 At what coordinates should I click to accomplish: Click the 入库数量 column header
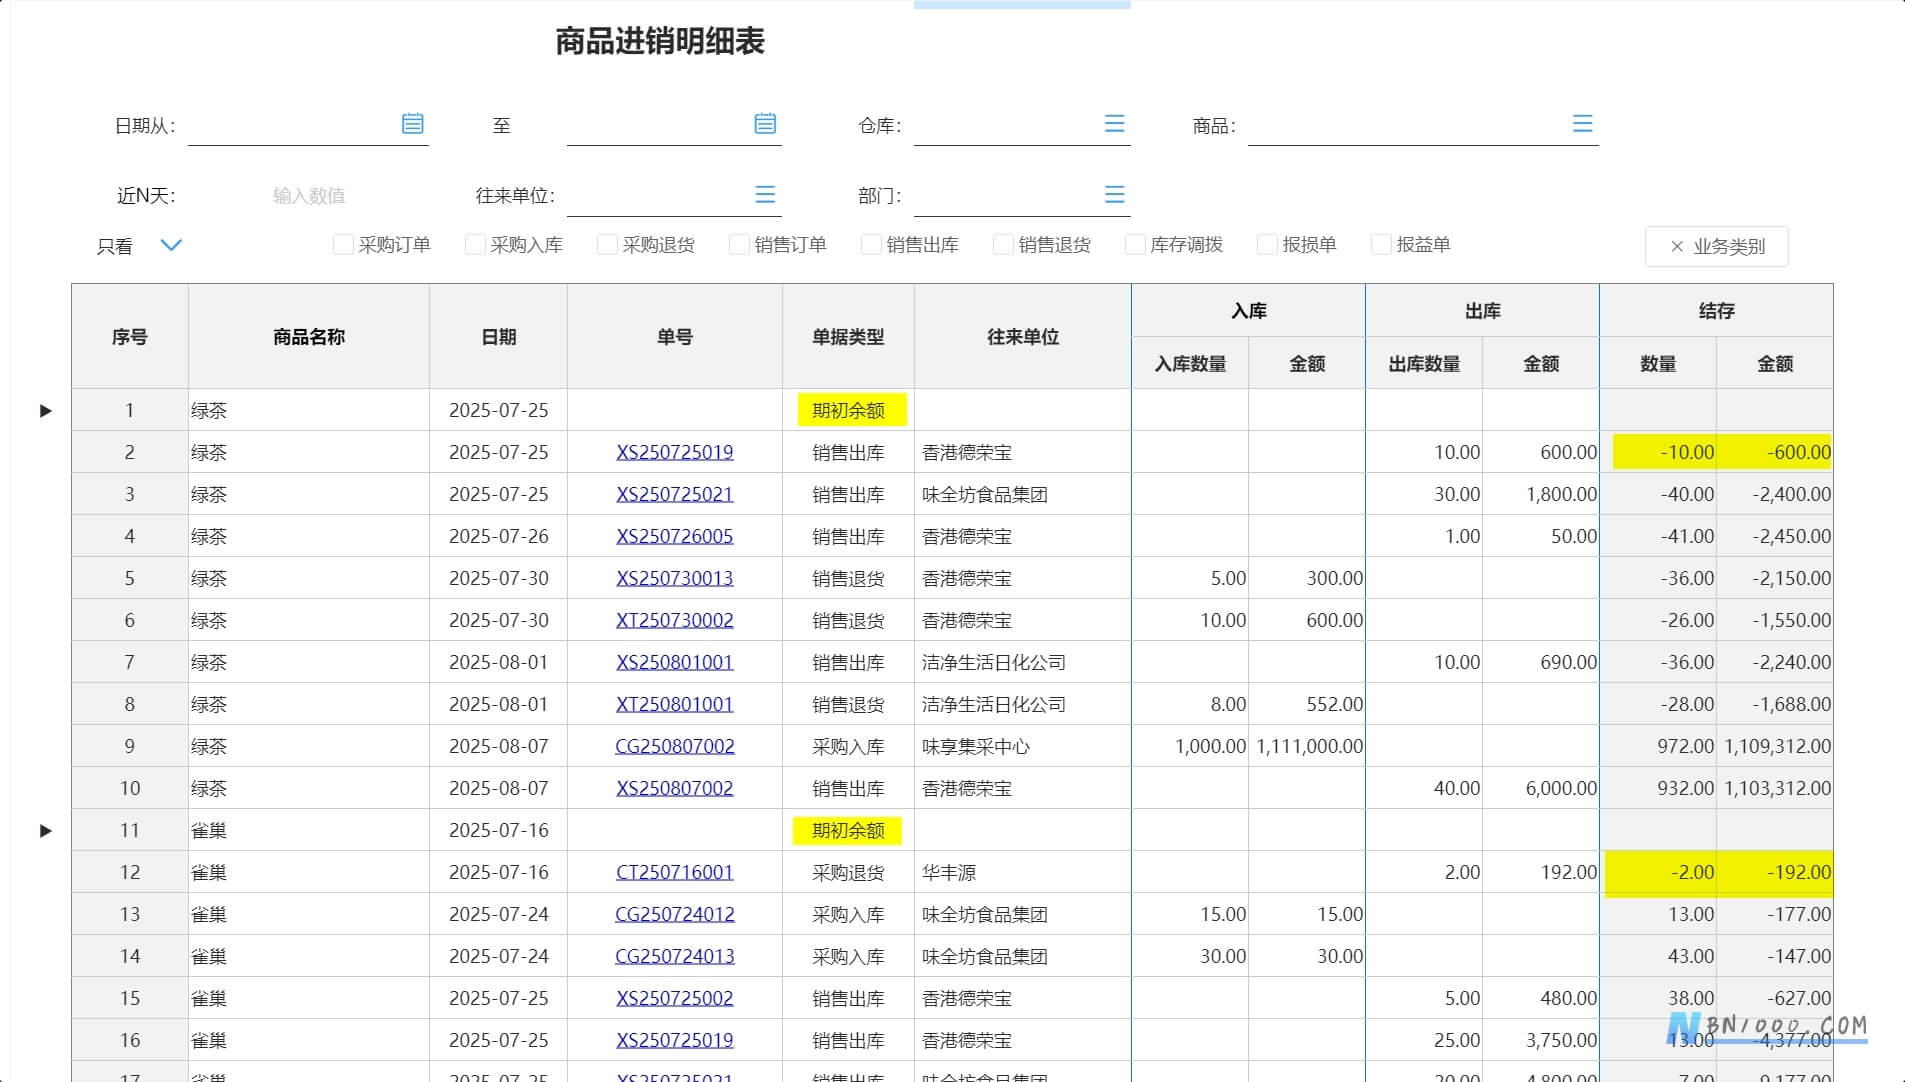click(1190, 364)
